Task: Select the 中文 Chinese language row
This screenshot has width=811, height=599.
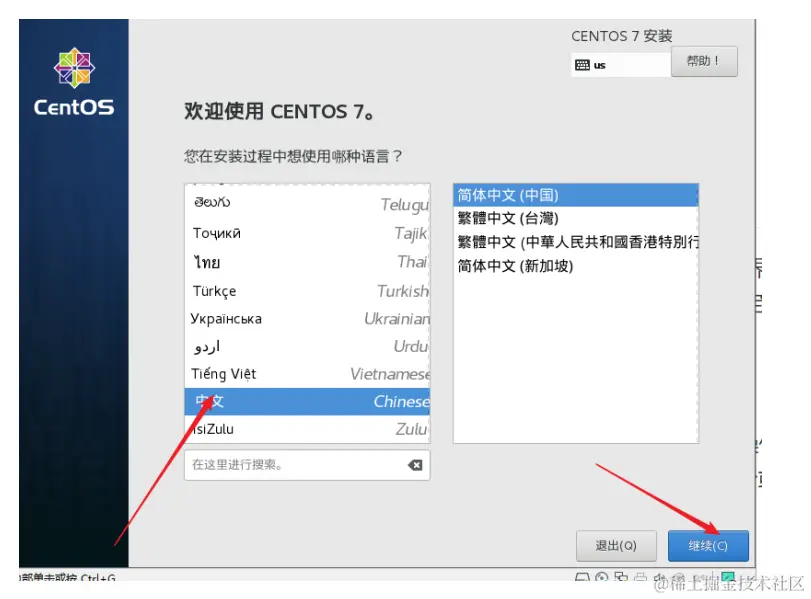Action: click(x=307, y=401)
